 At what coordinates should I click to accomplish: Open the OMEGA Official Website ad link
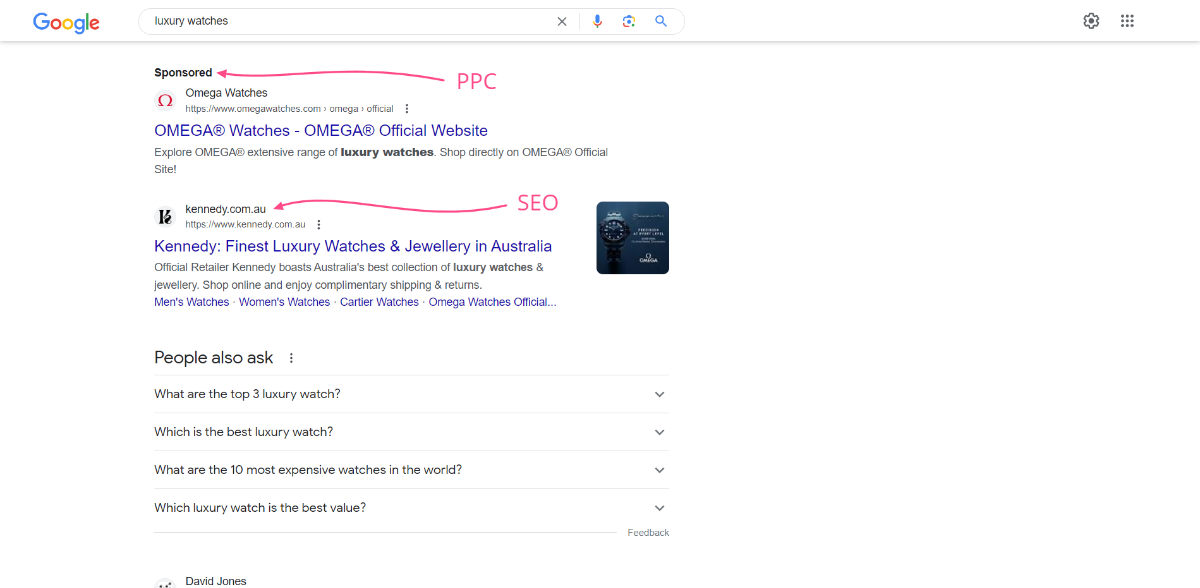coord(320,131)
